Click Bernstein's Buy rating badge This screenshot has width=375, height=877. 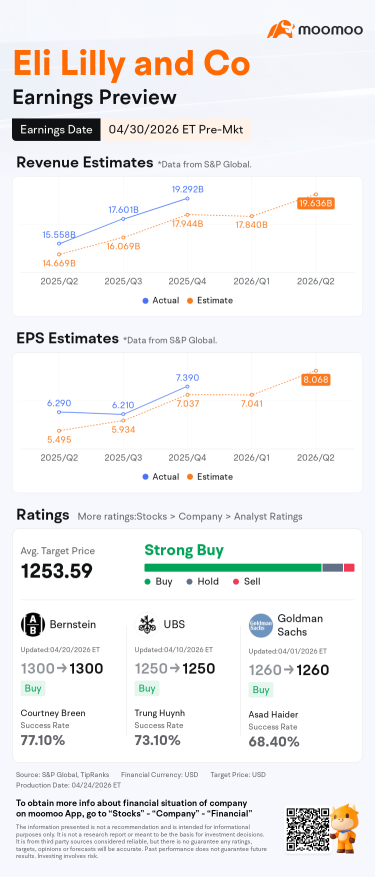coord(32,688)
